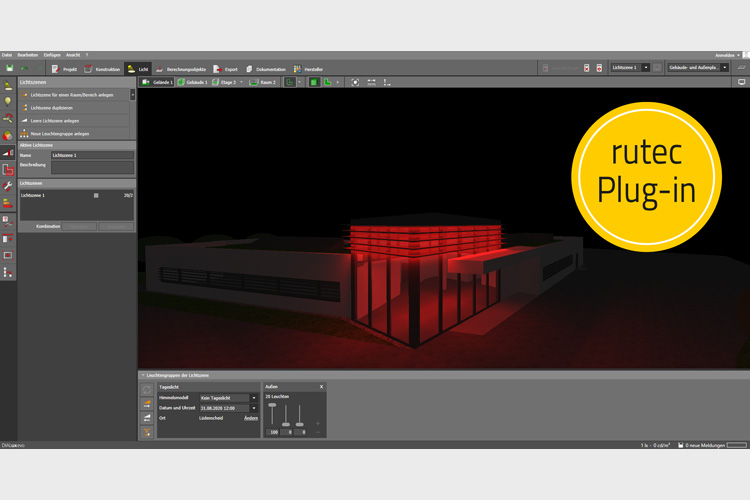The image size is (750, 500).
Task: Open the dropdown beside the floor plan view
Action: (299, 82)
